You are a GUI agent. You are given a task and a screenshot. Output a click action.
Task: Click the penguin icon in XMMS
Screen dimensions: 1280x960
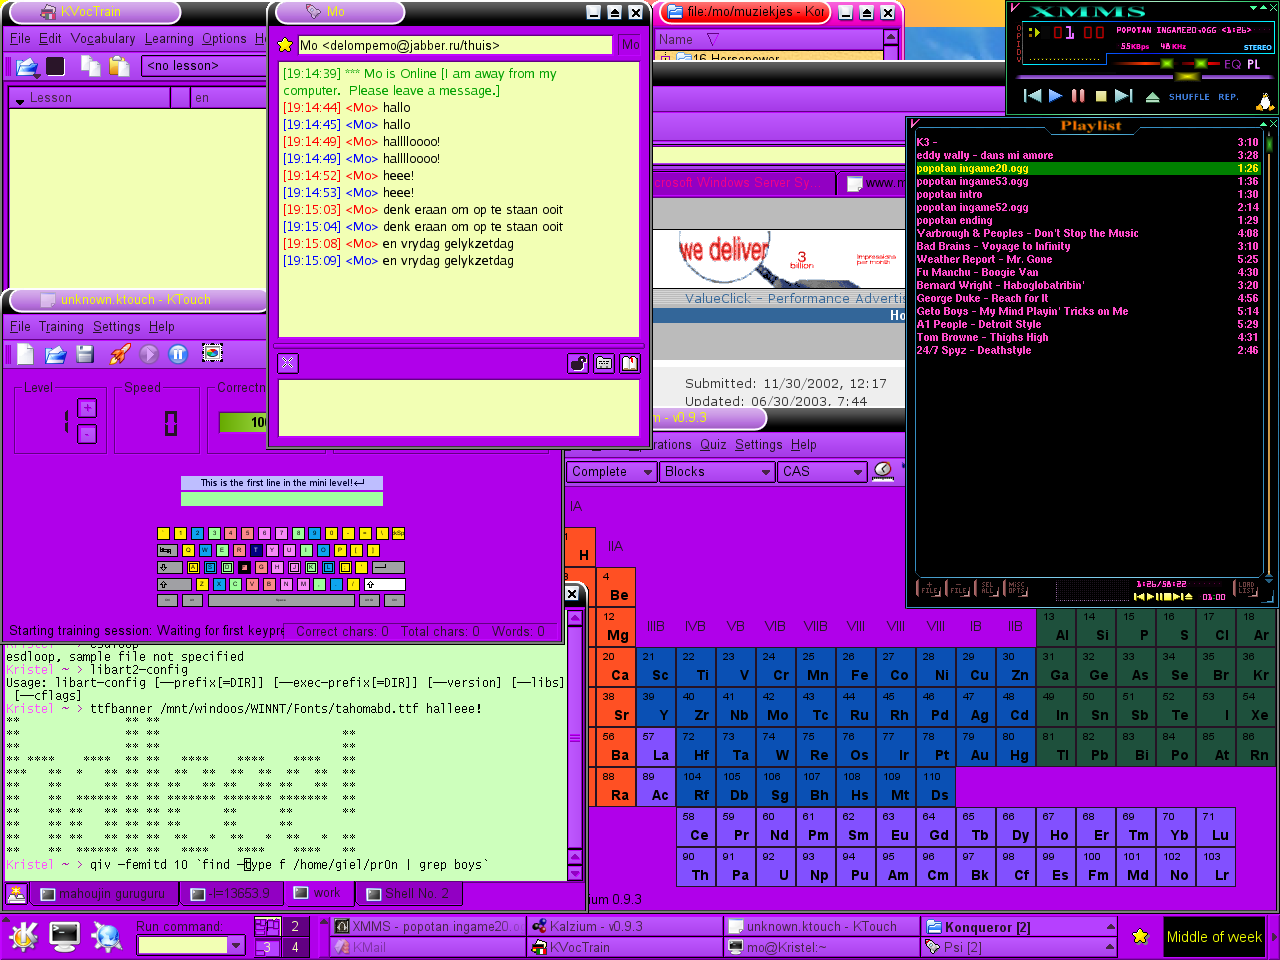[x=1265, y=100]
